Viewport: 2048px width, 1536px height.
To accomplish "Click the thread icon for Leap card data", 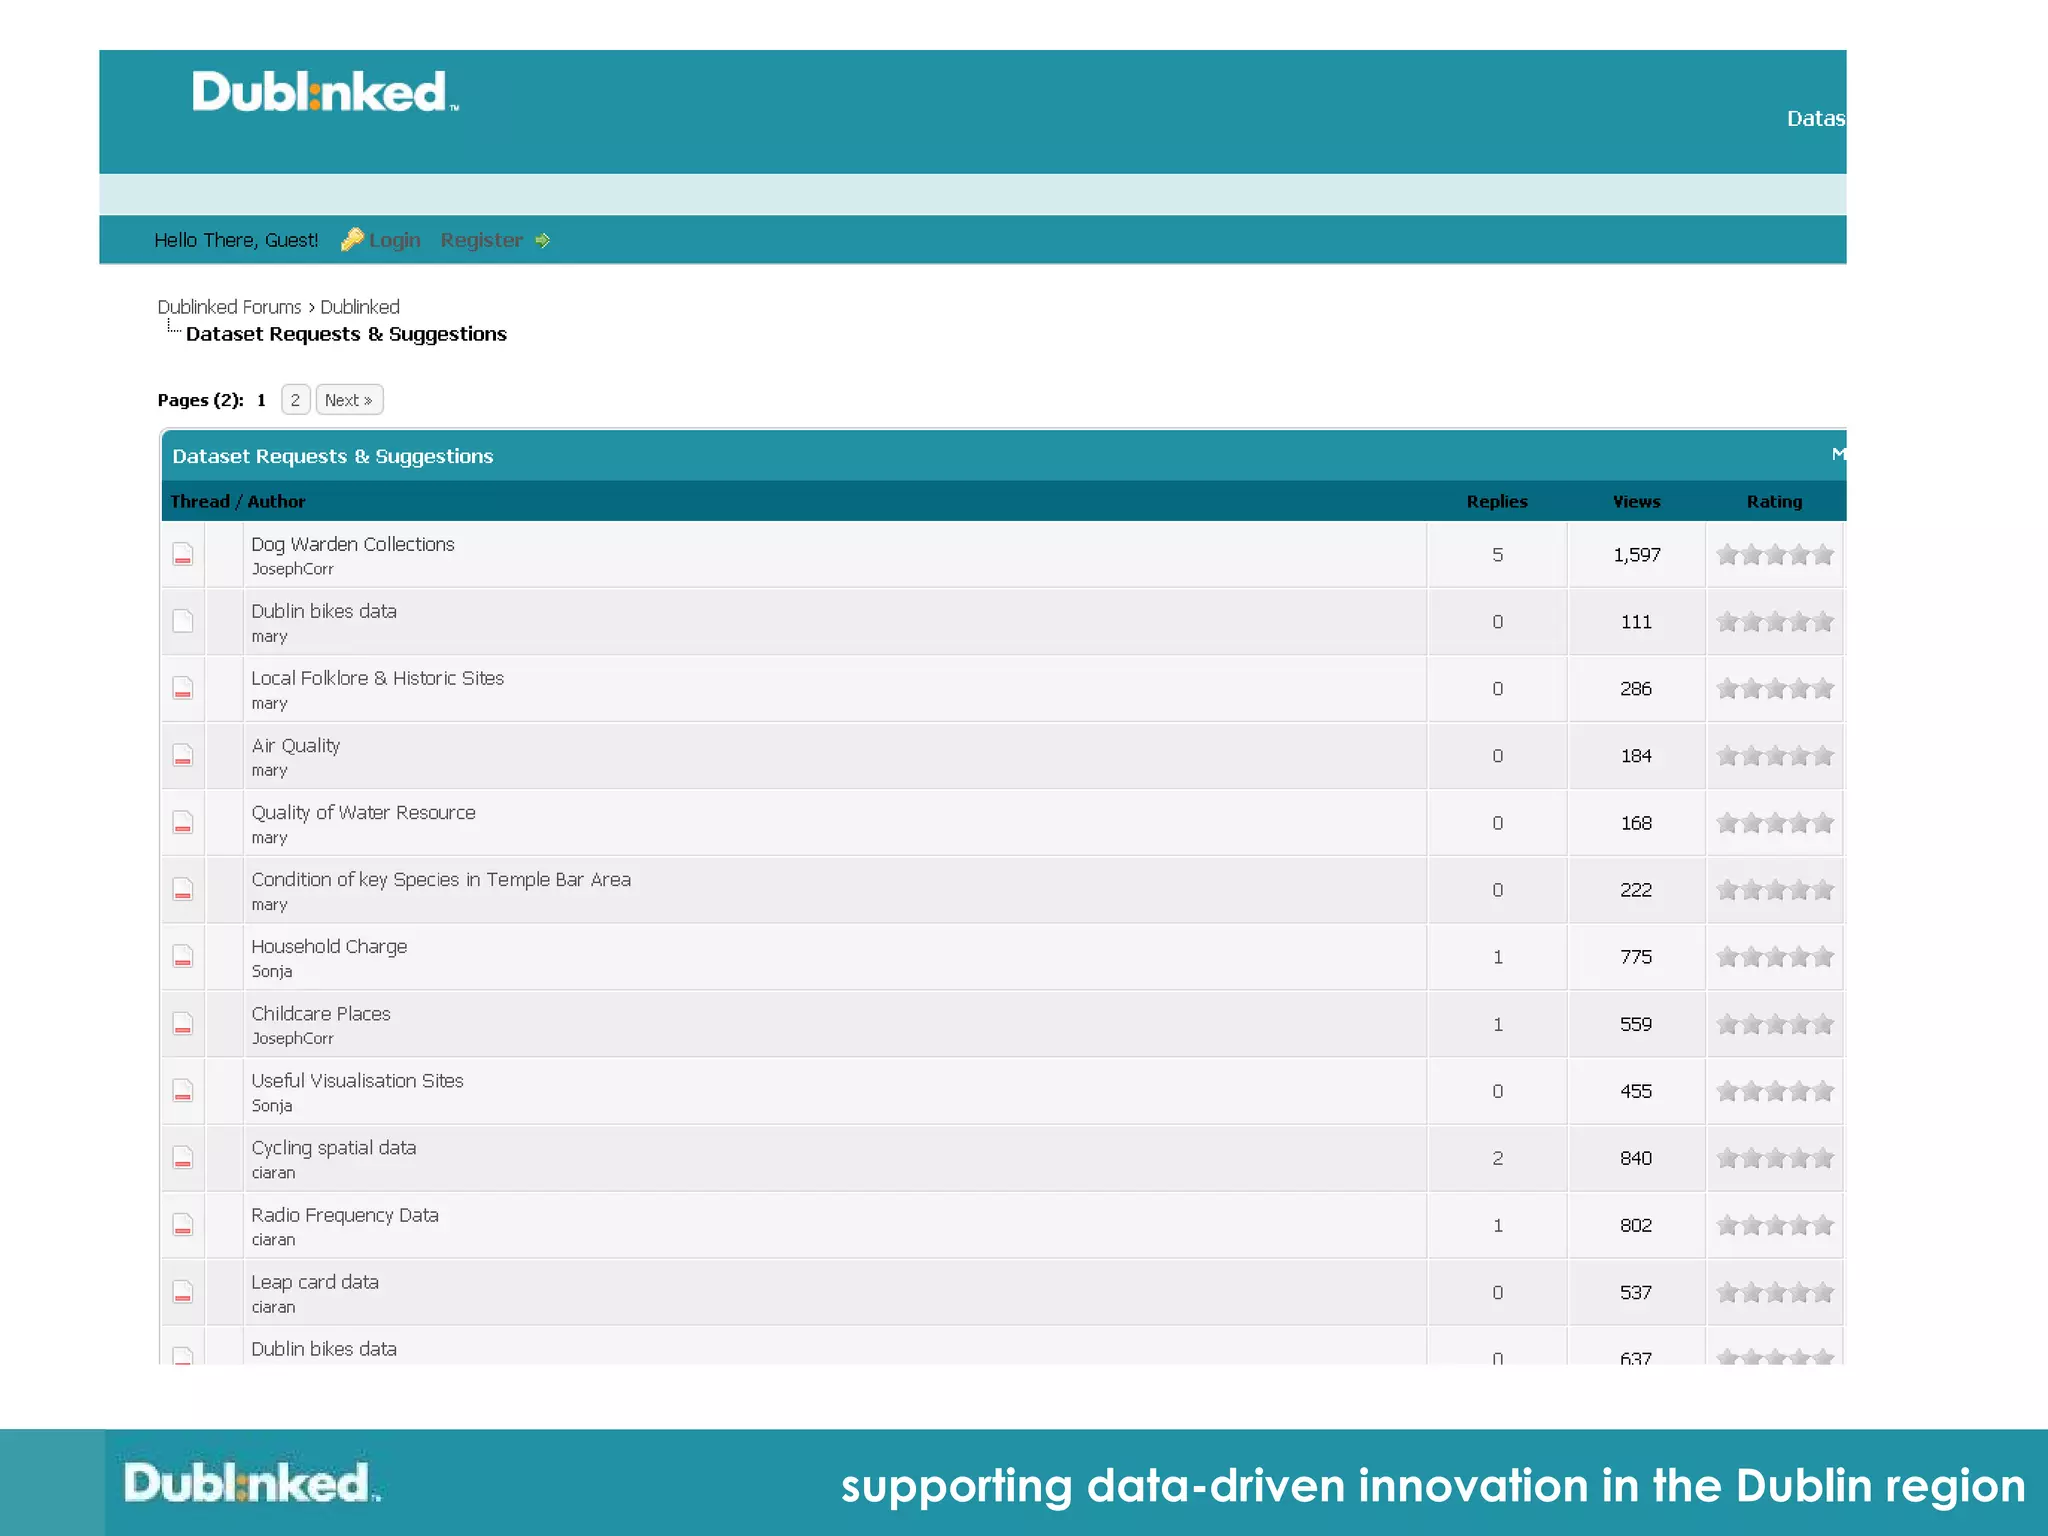I will 183,1292.
